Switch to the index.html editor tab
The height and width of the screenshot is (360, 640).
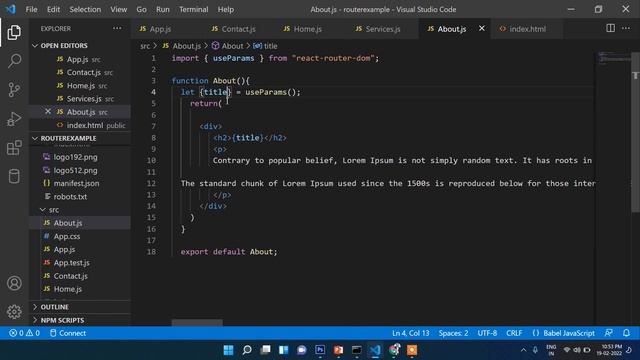point(527,29)
